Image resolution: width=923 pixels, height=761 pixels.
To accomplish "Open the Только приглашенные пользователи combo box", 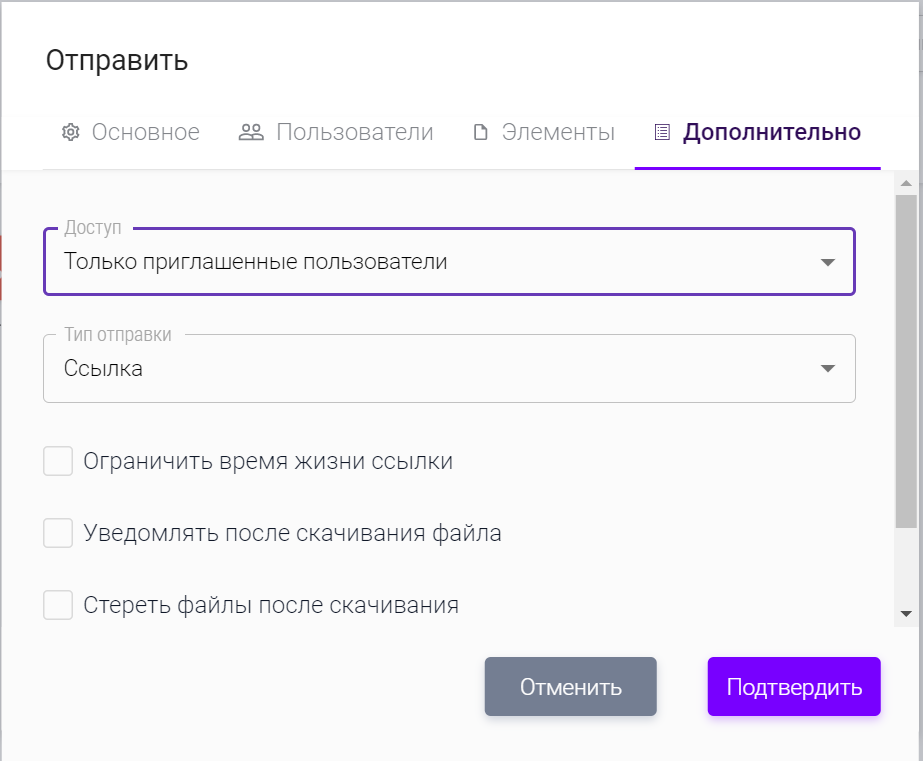I will tap(430, 263).
